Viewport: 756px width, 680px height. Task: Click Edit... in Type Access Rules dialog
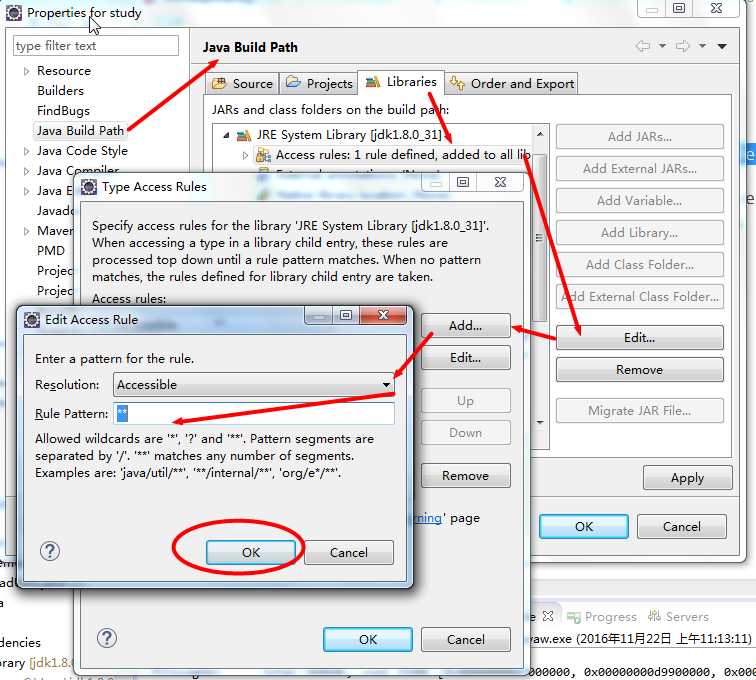coord(465,357)
